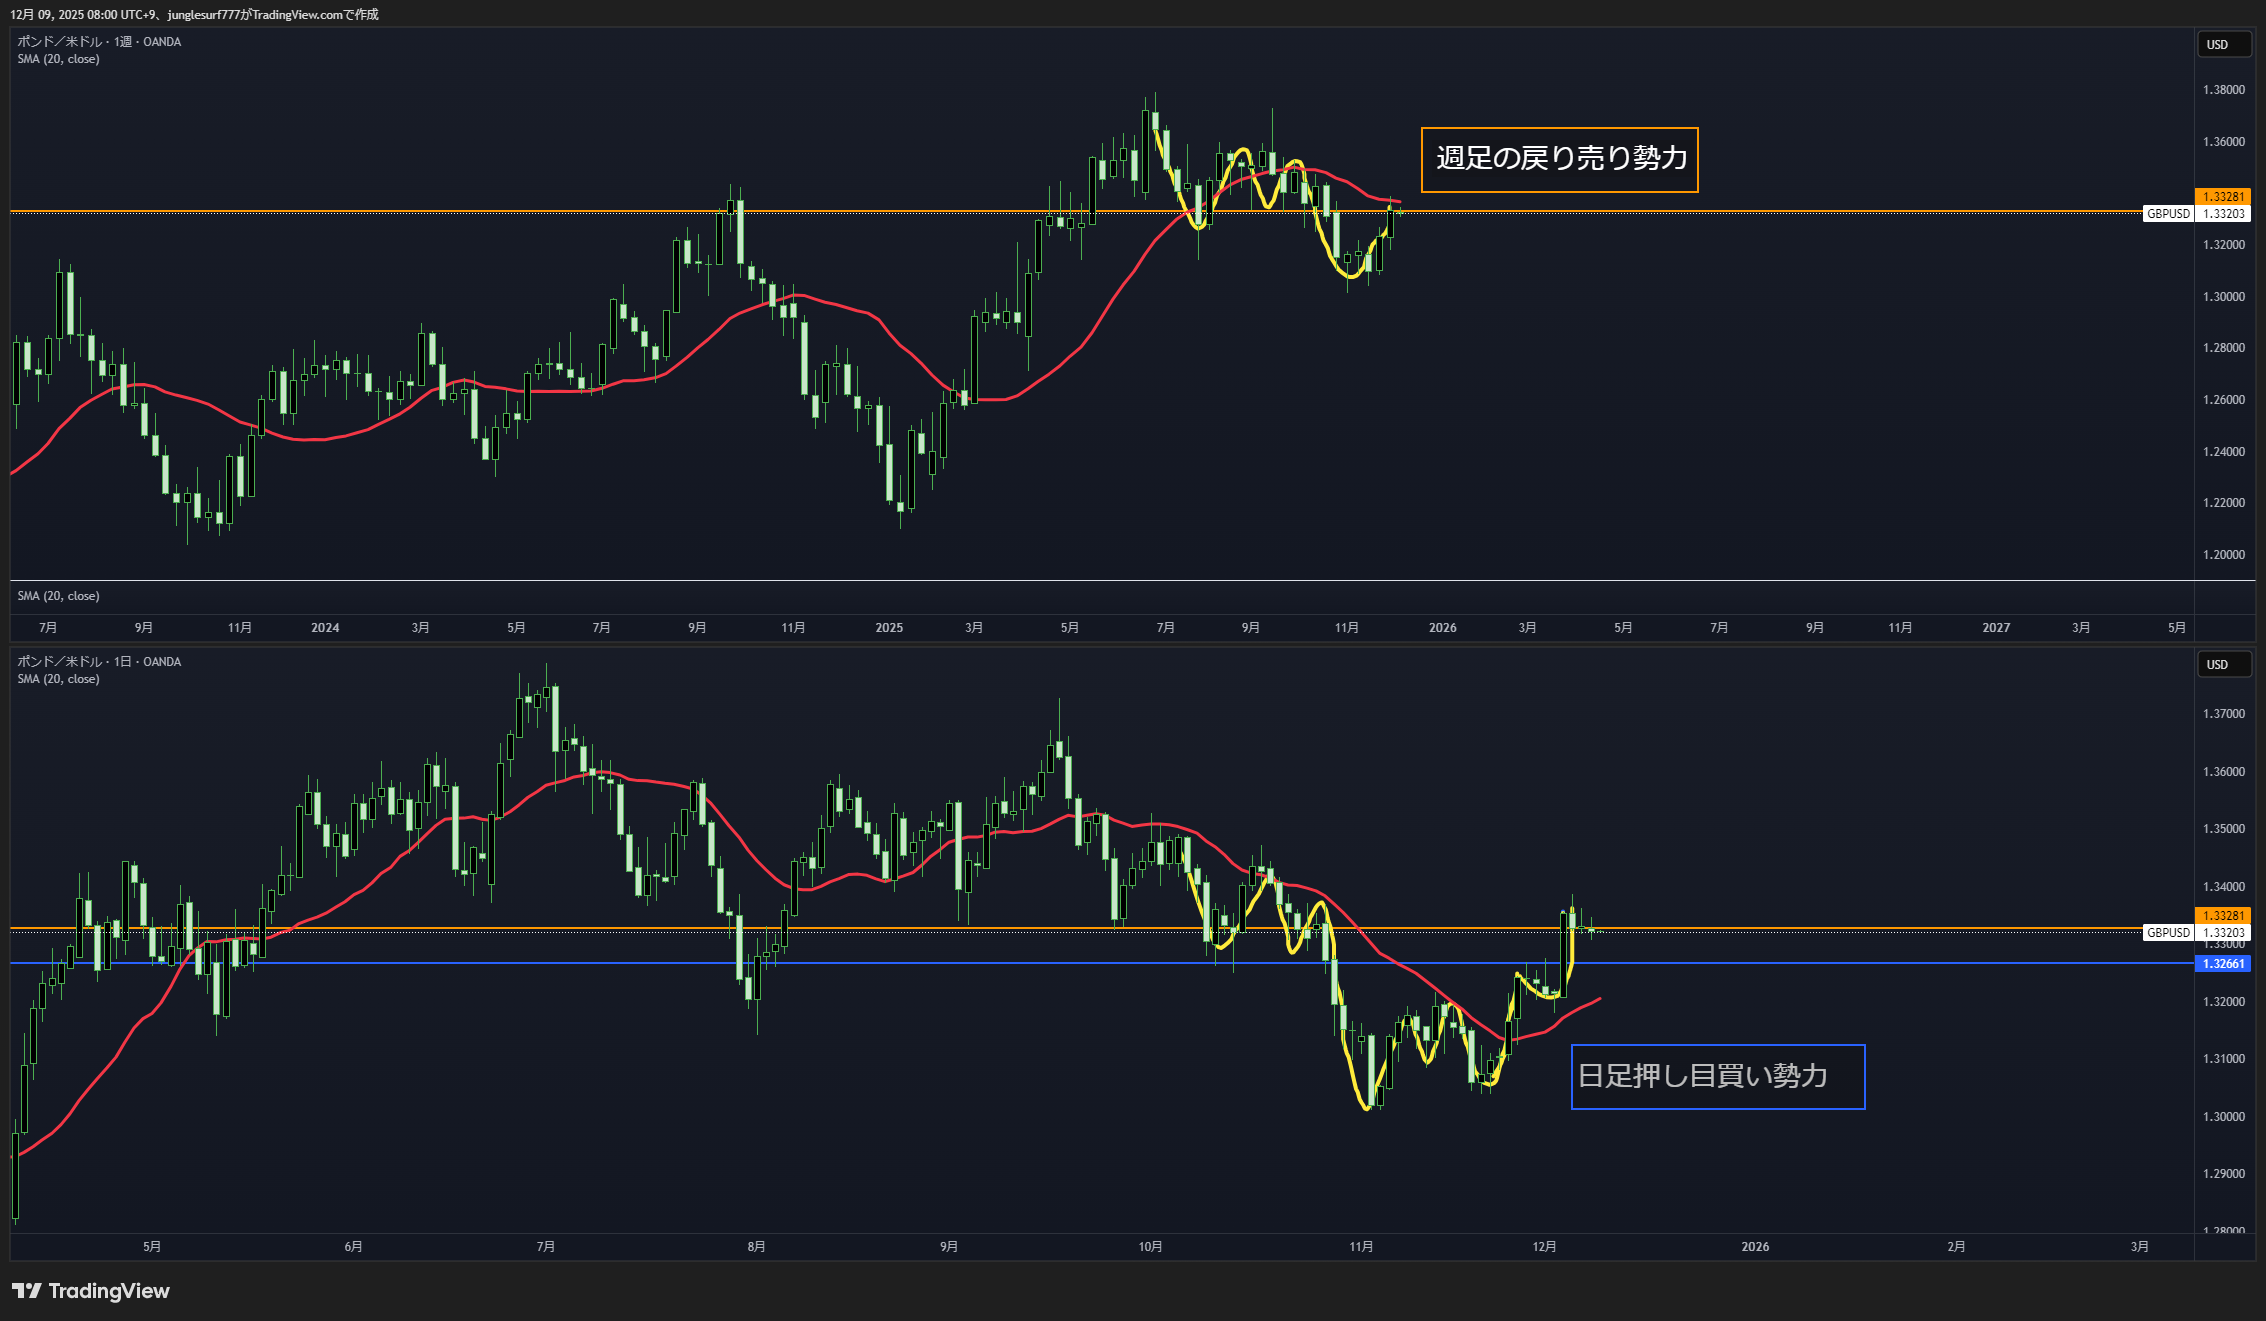
Task: Click the orange 1.33281 label on weekly axis
Action: (2224, 197)
